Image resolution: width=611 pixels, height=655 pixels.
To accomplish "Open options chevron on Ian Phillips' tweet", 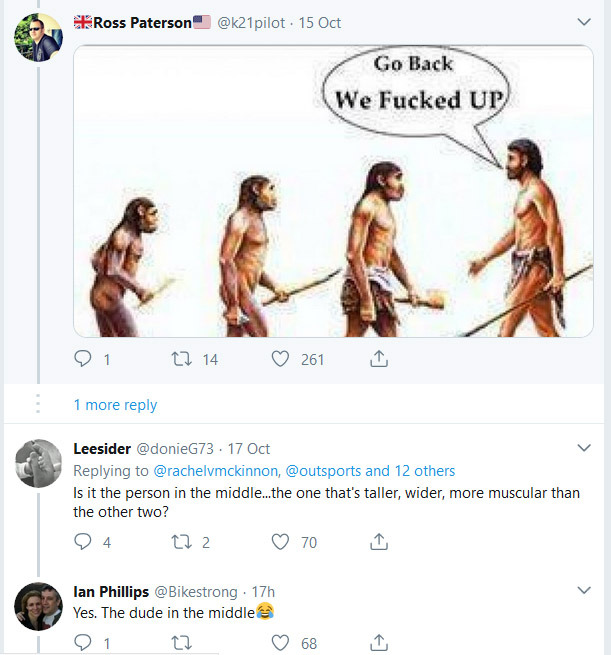I will click(585, 591).
